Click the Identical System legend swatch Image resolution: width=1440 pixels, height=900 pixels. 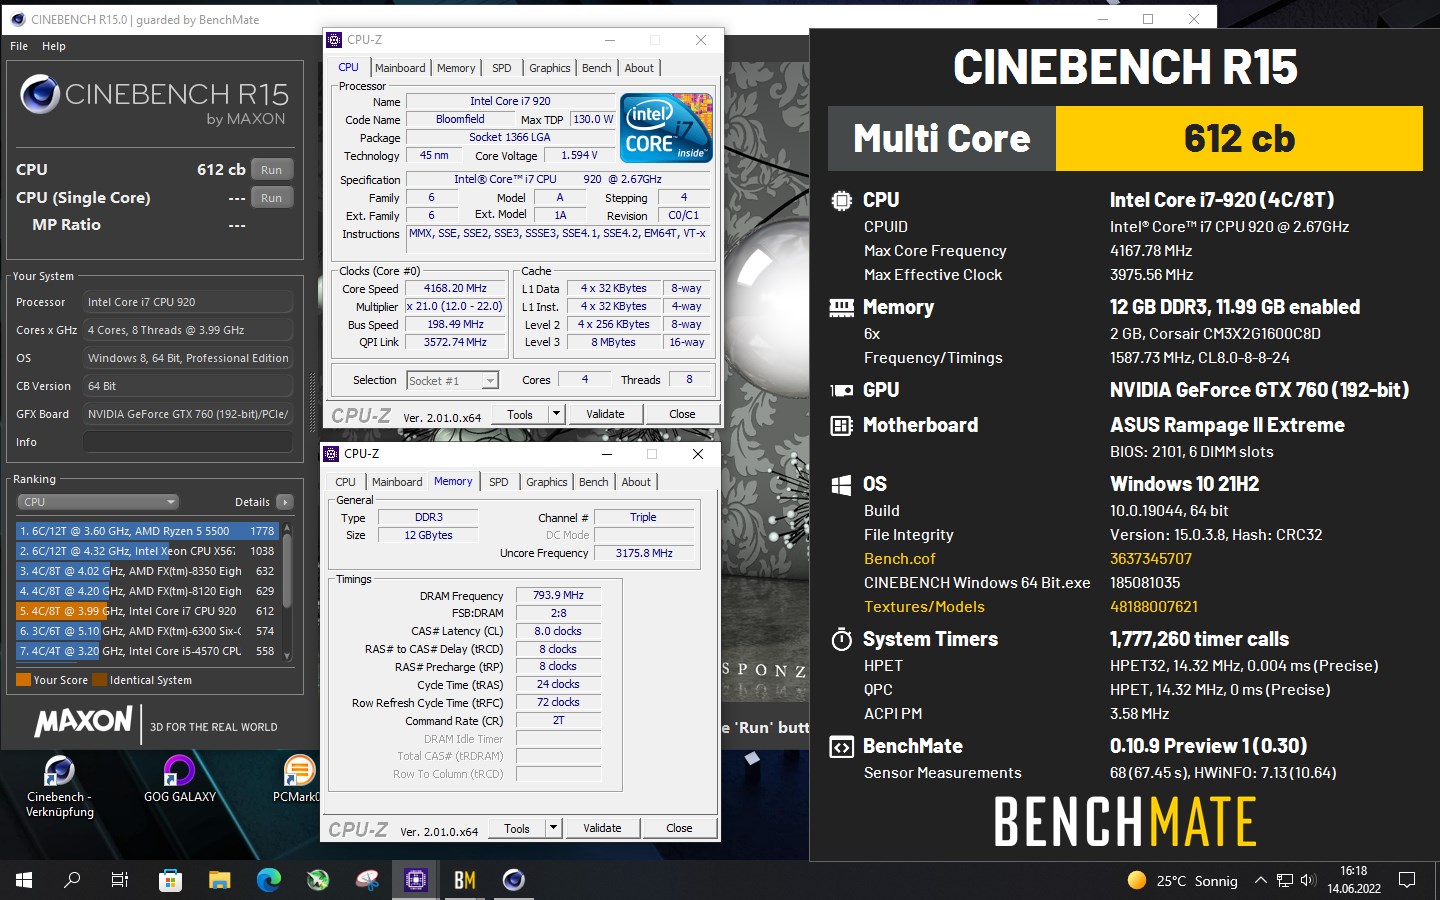[99, 680]
